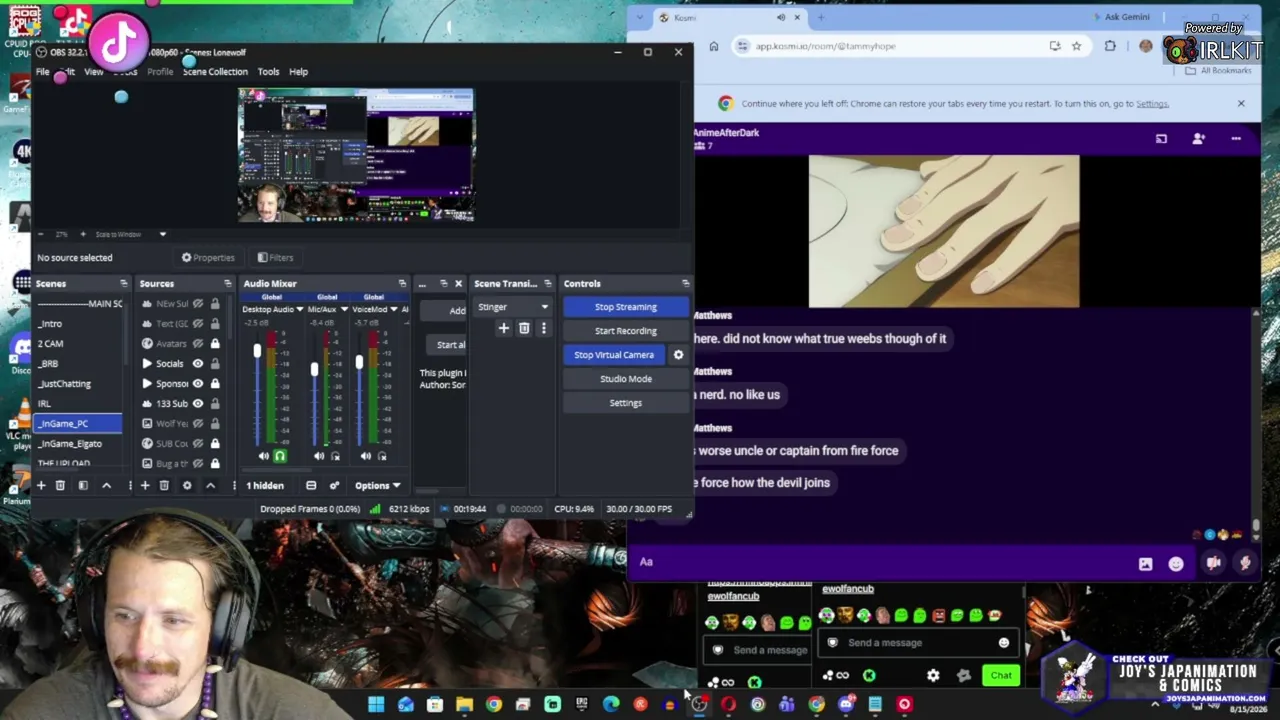Open the chat overlay settings gear icon
The height and width of the screenshot is (720, 1280).
pos(933,676)
